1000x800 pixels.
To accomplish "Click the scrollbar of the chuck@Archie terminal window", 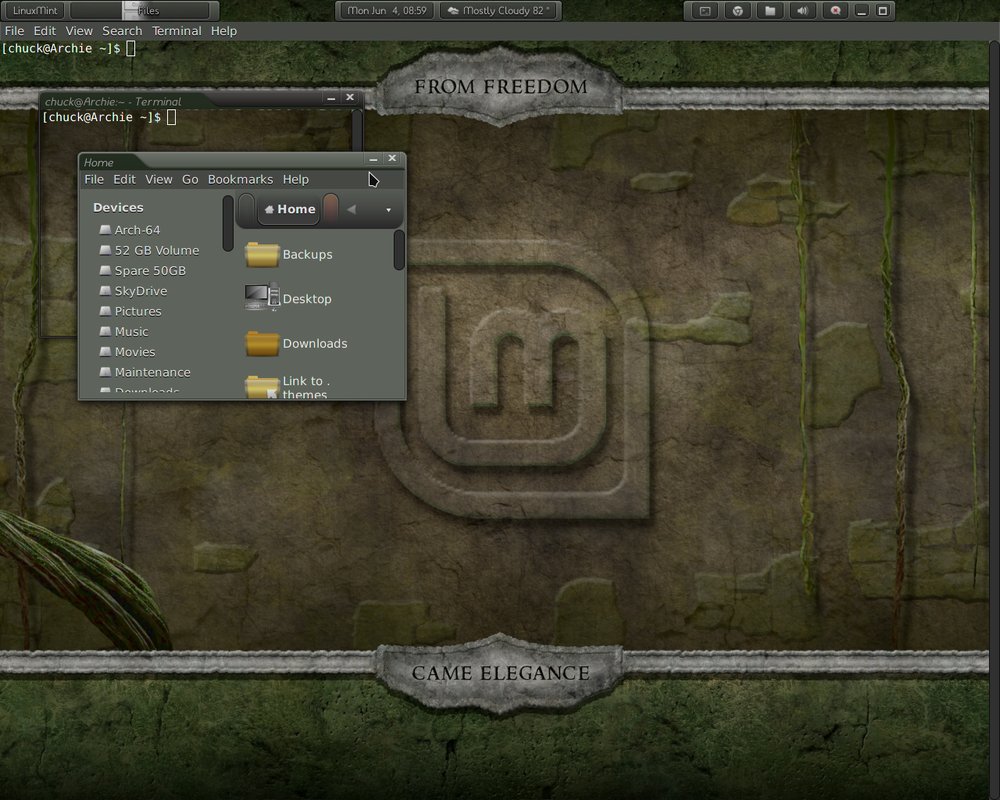I will (x=357, y=131).
